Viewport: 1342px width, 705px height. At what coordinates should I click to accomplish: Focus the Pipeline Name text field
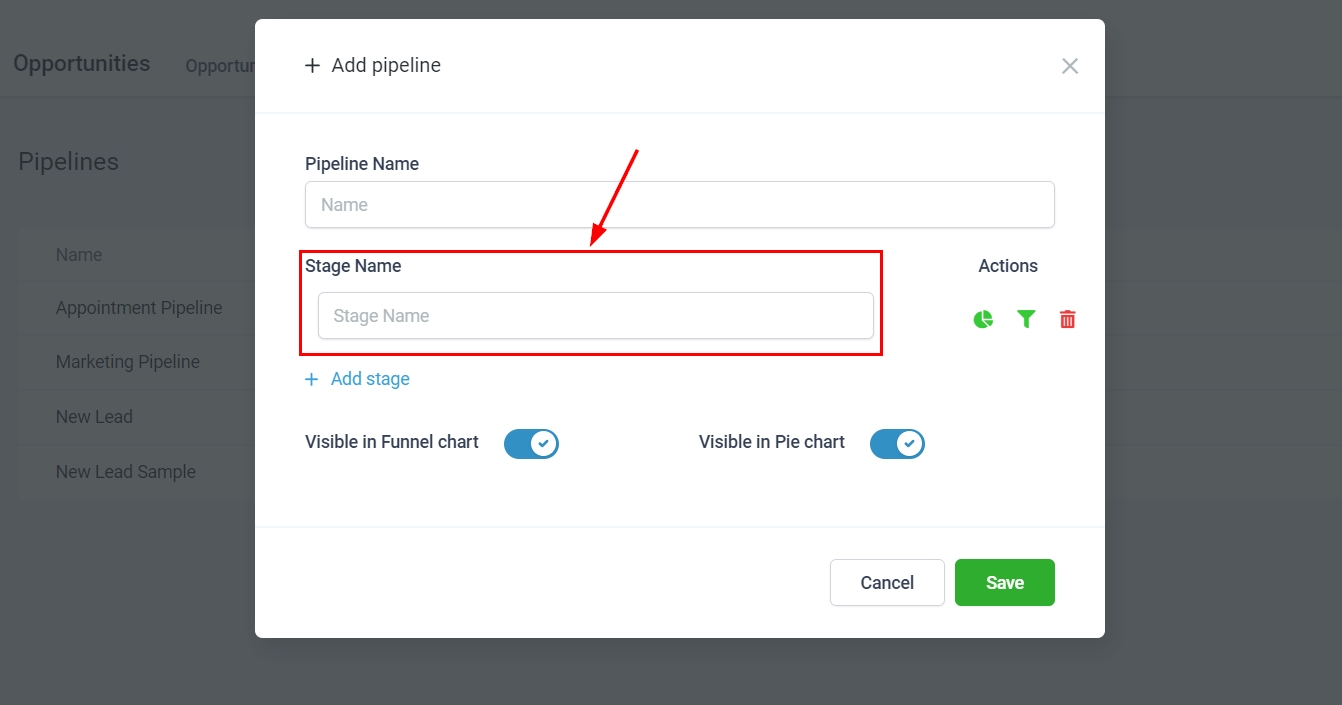[679, 205]
